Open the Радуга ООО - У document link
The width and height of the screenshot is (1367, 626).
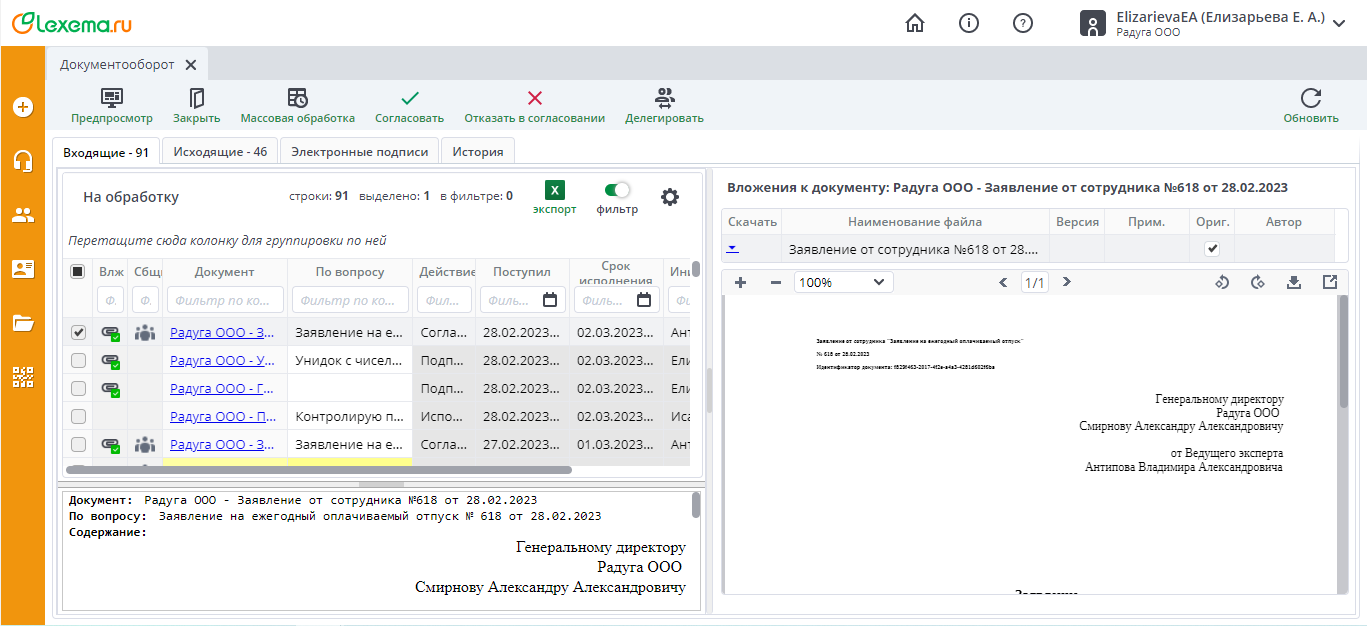click(223, 360)
